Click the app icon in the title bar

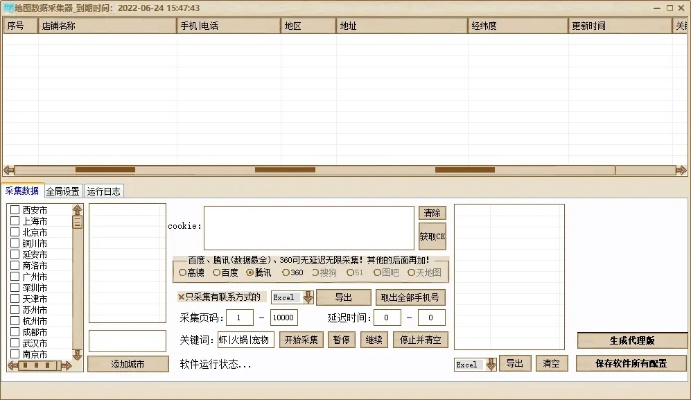pyautogui.click(x=8, y=7)
